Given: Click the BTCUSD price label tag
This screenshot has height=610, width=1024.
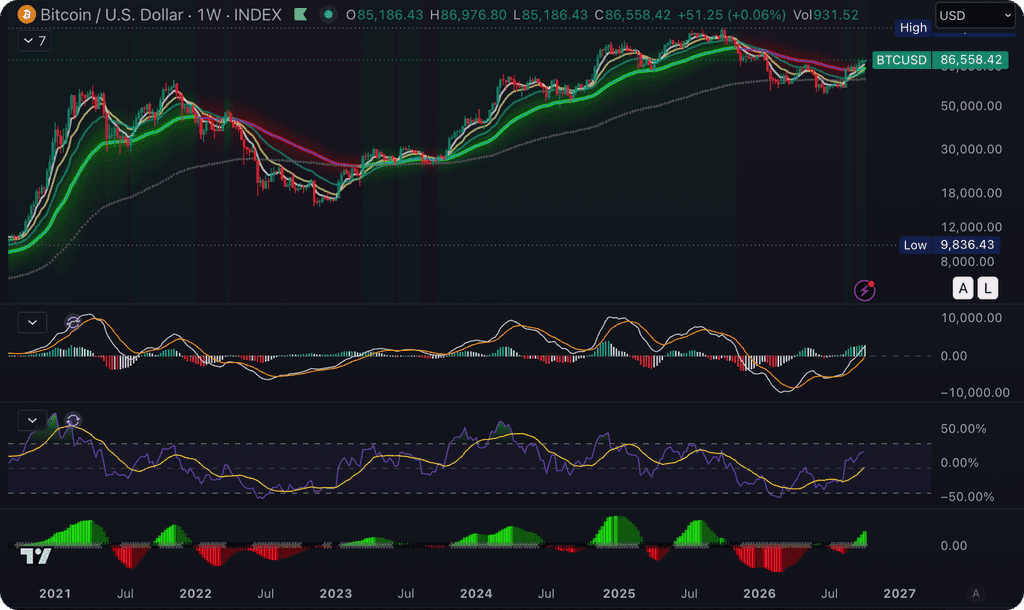Looking at the screenshot, I should [x=901, y=60].
